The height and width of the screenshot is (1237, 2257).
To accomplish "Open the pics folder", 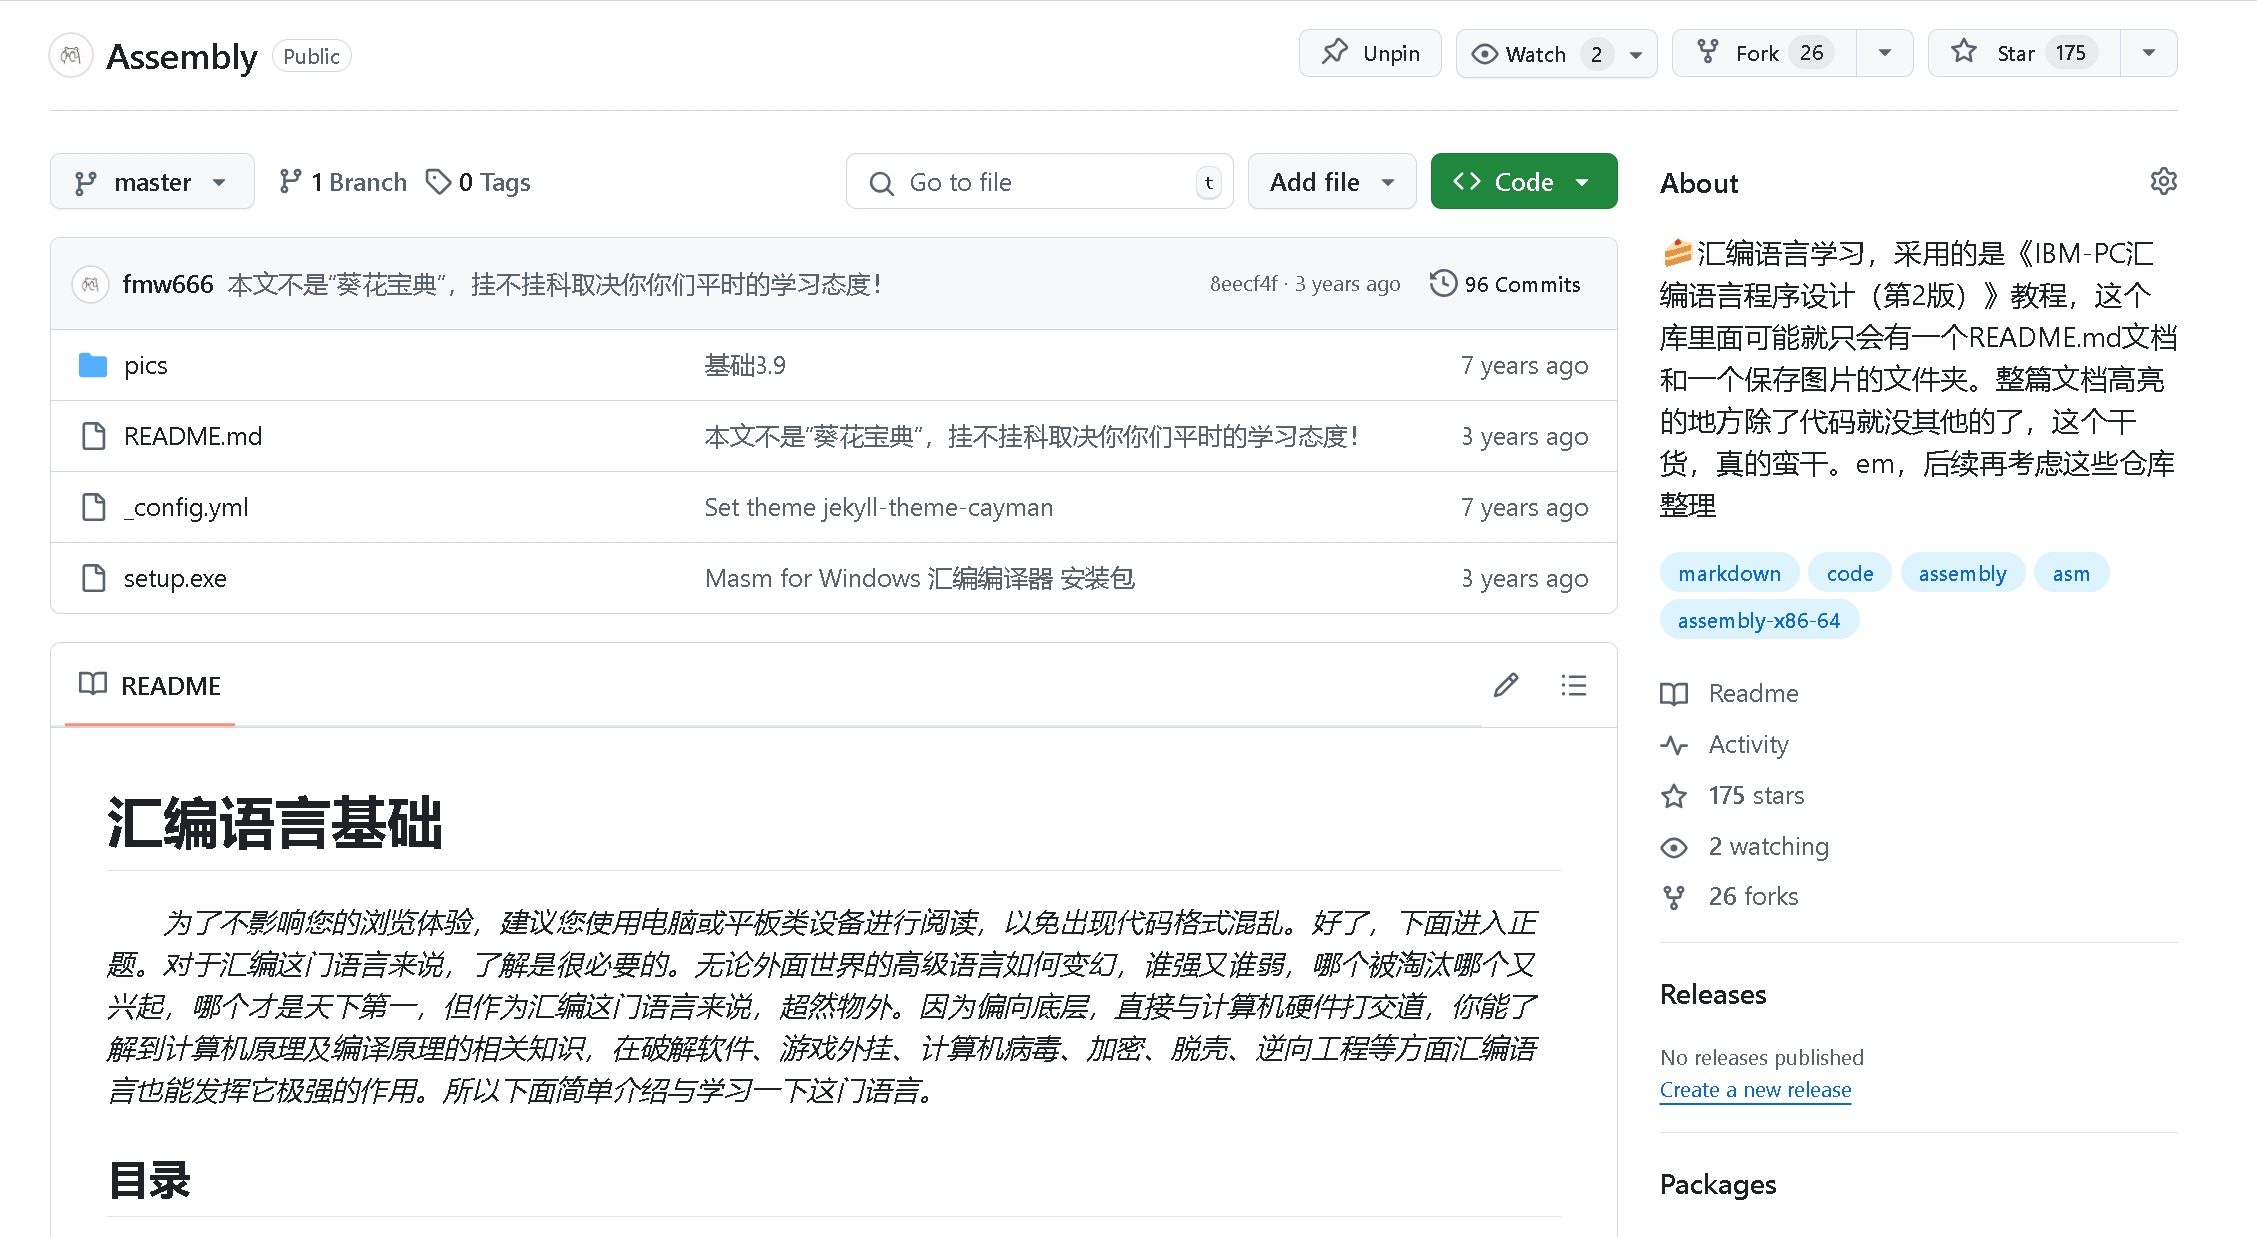I will (146, 365).
